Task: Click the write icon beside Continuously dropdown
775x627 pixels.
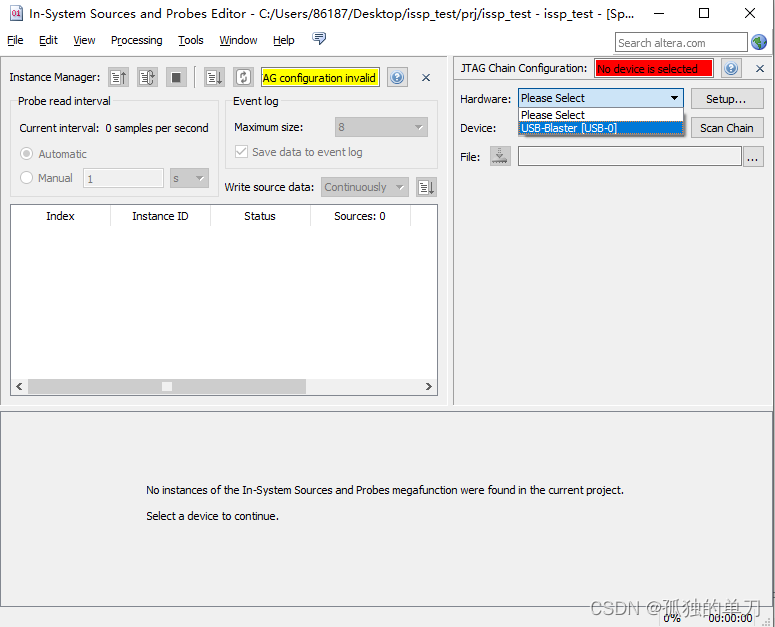Action: (426, 187)
